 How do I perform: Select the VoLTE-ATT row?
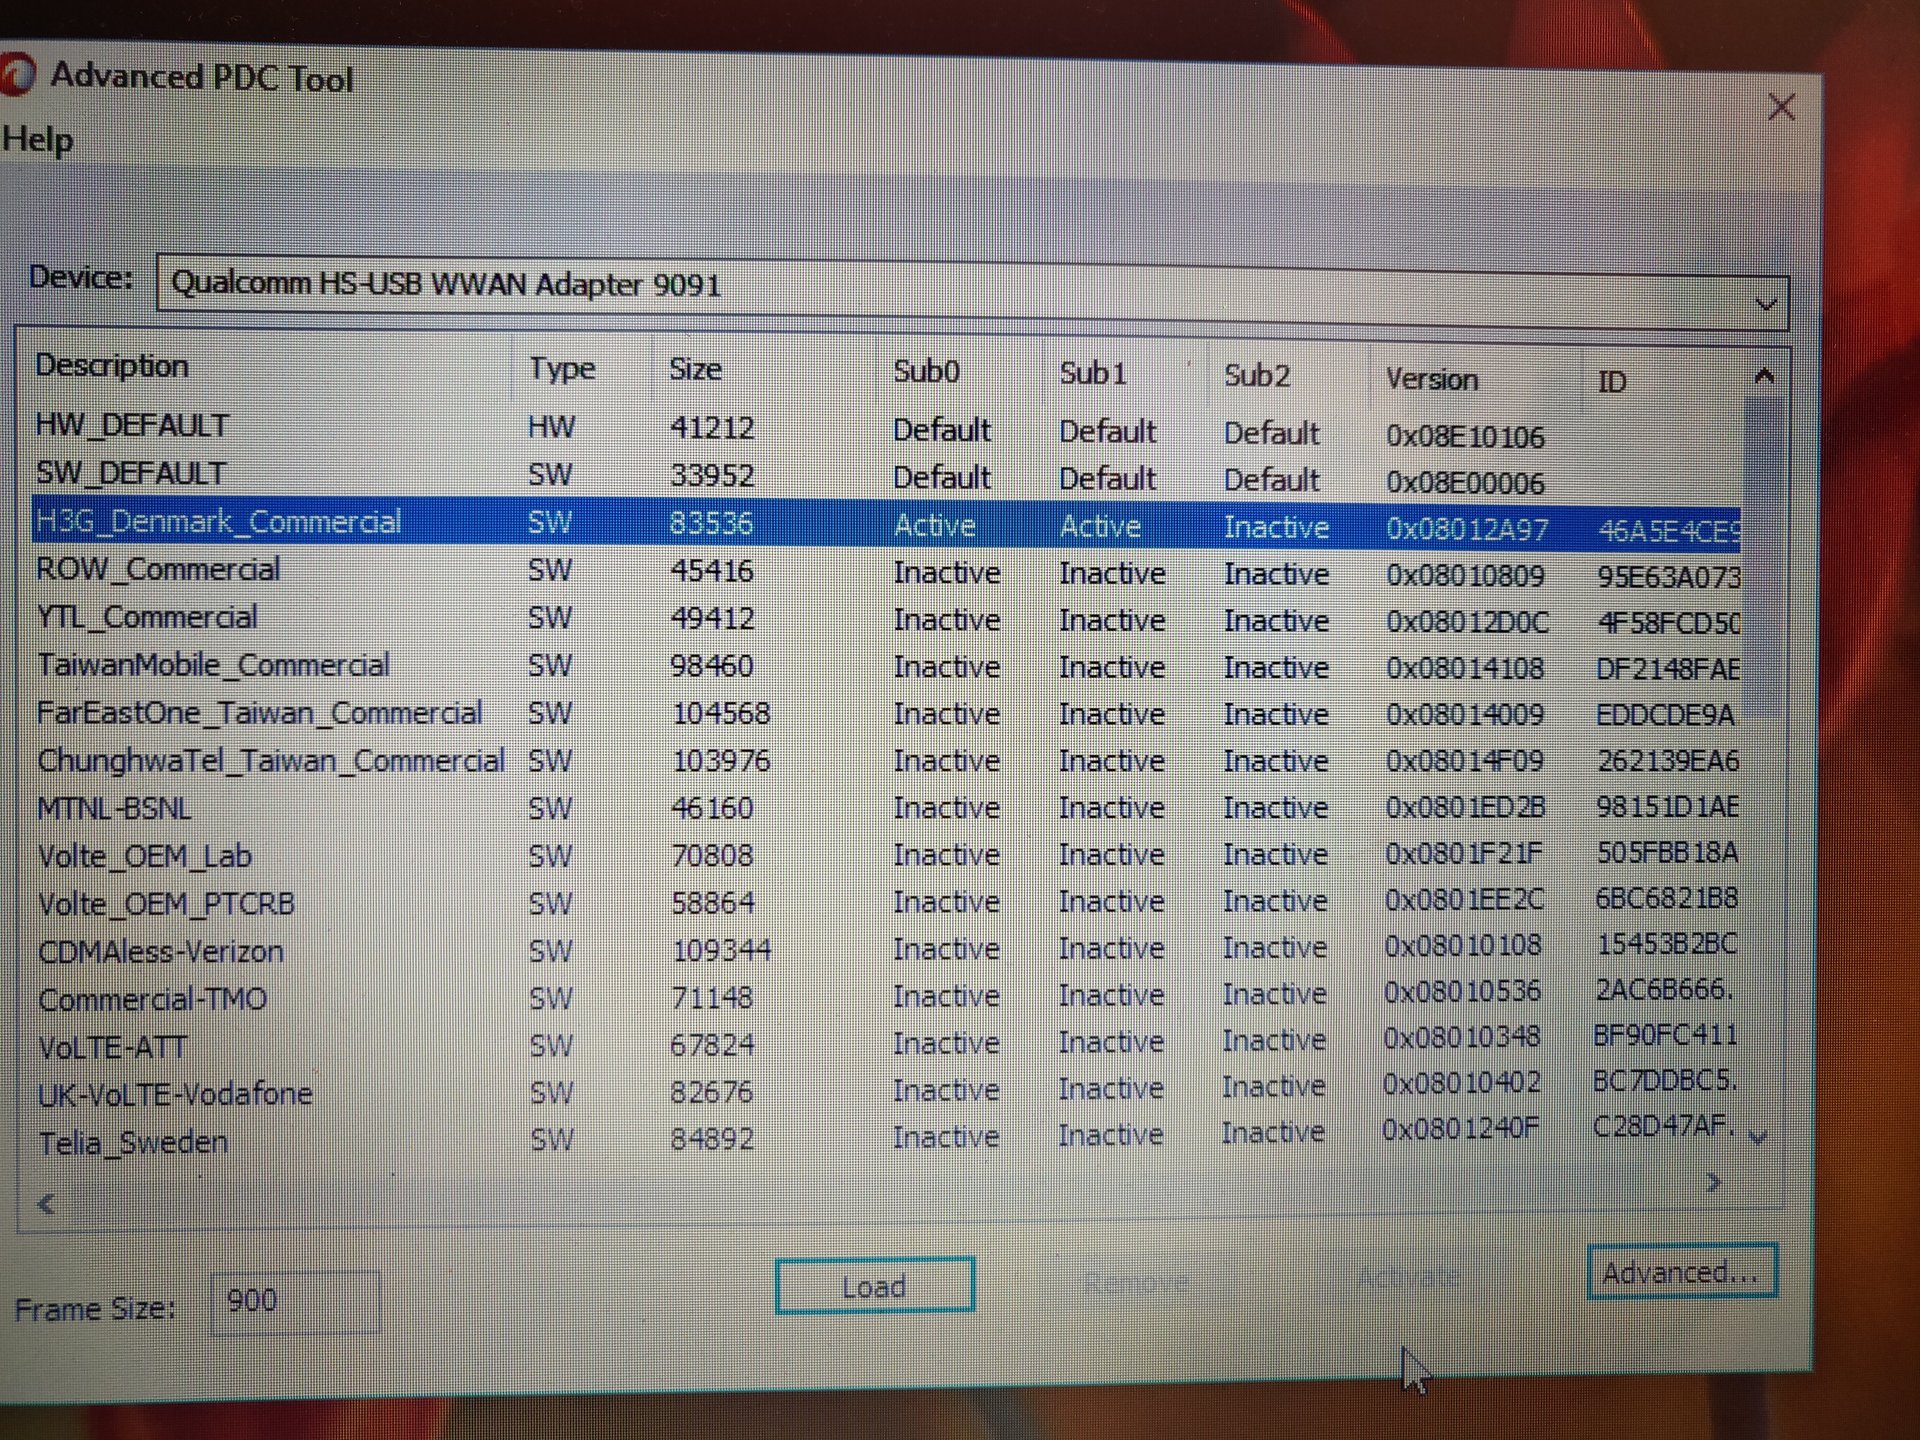pyautogui.click(x=886, y=1044)
